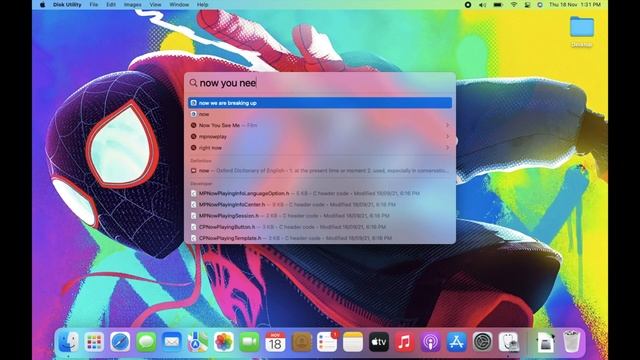The height and width of the screenshot is (360, 640).
Task: Open the Disk Utility app menu
Action: click(x=67, y=4)
